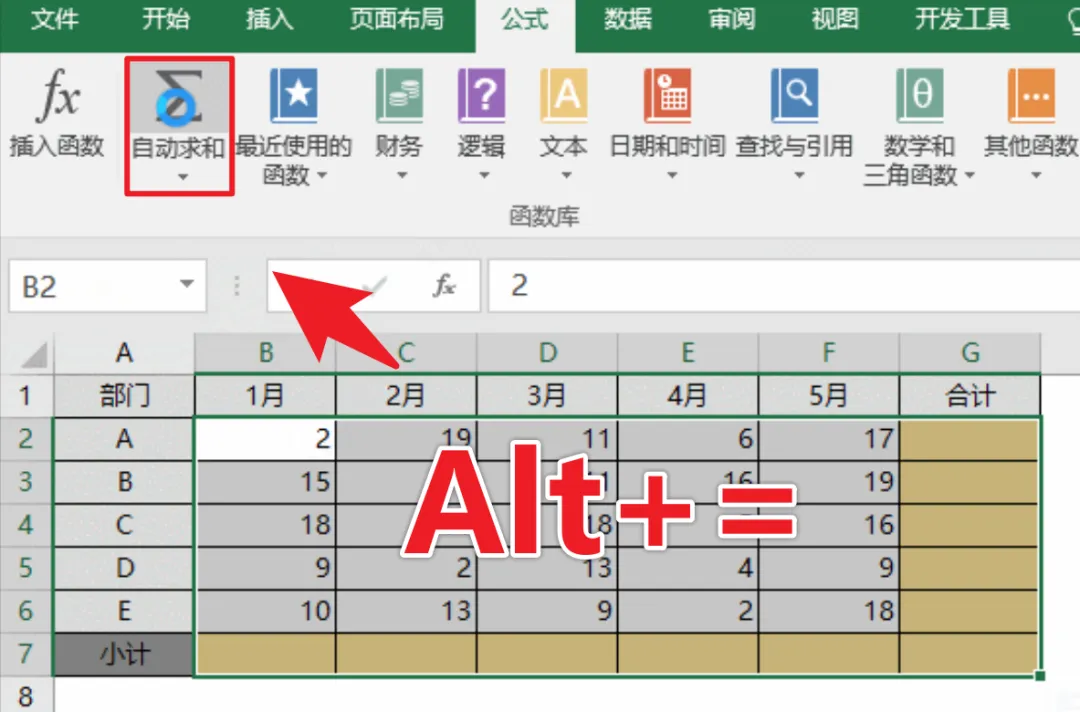Expand the More Functions (其他函数) arrow
The image size is (1080, 712).
coord(1035,176)
